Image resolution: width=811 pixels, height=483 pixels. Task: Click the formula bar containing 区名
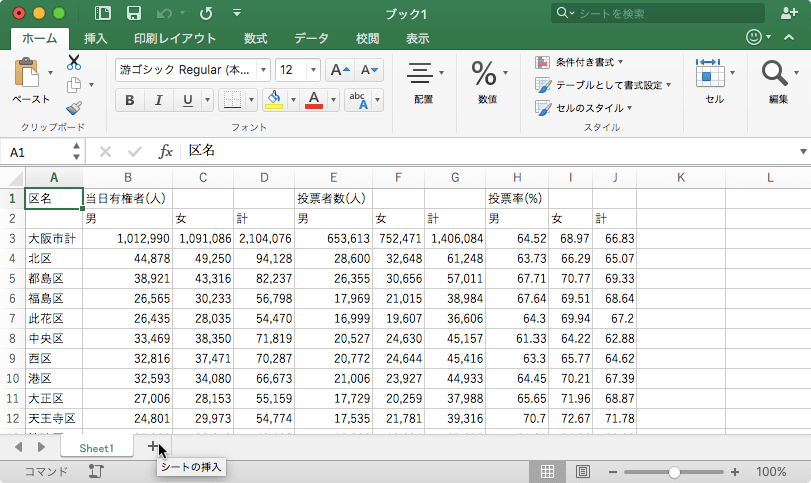(489, 151)
